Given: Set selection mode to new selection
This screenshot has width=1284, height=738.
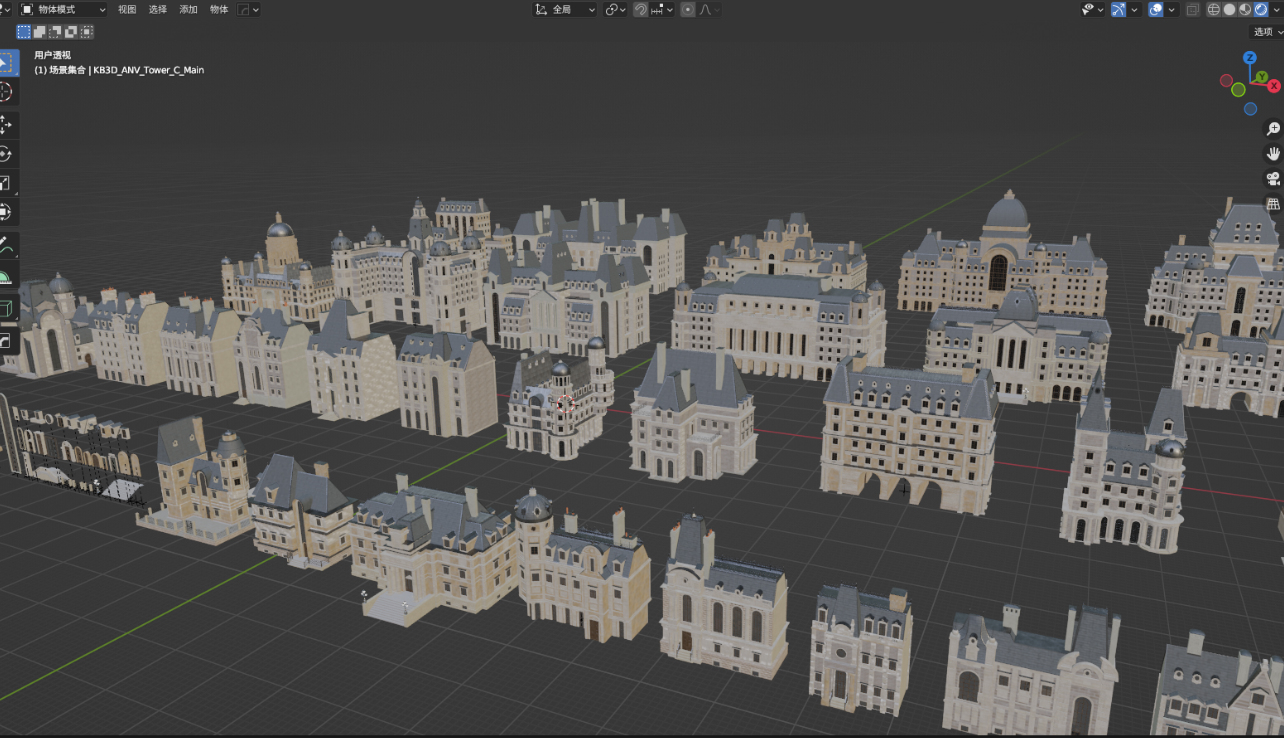Looking at the screenshot, I should [x=24, y=32].
